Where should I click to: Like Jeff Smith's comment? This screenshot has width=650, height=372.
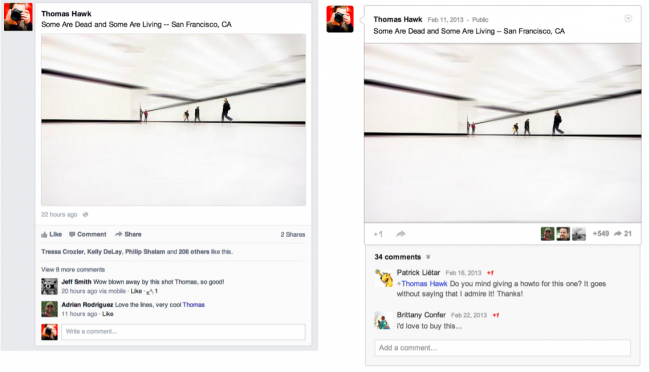[x=136, y=291]
